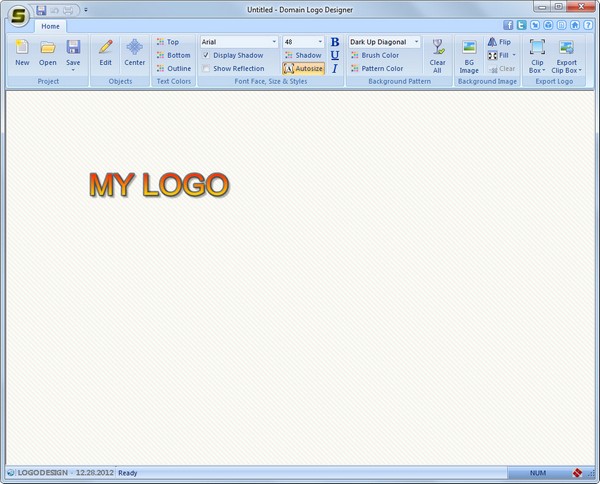Click the quick access undo icon

tap(54, 10)
